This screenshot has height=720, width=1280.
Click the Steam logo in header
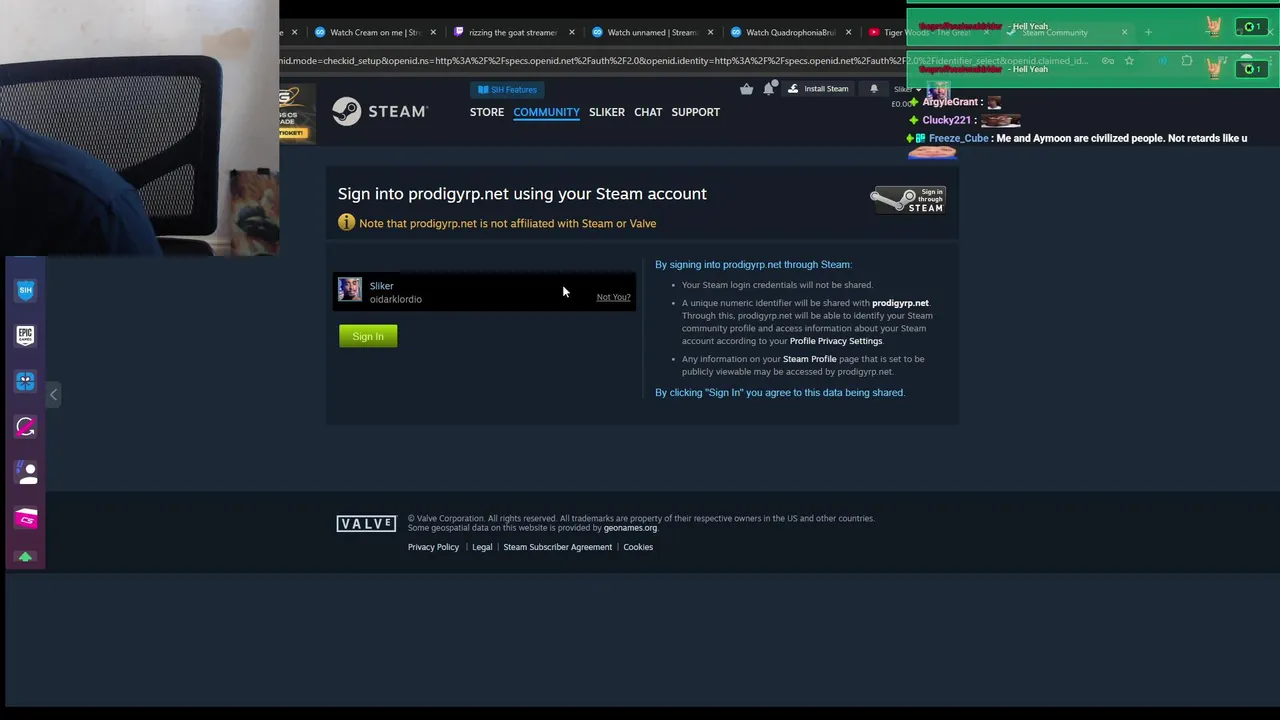(380, 111)
